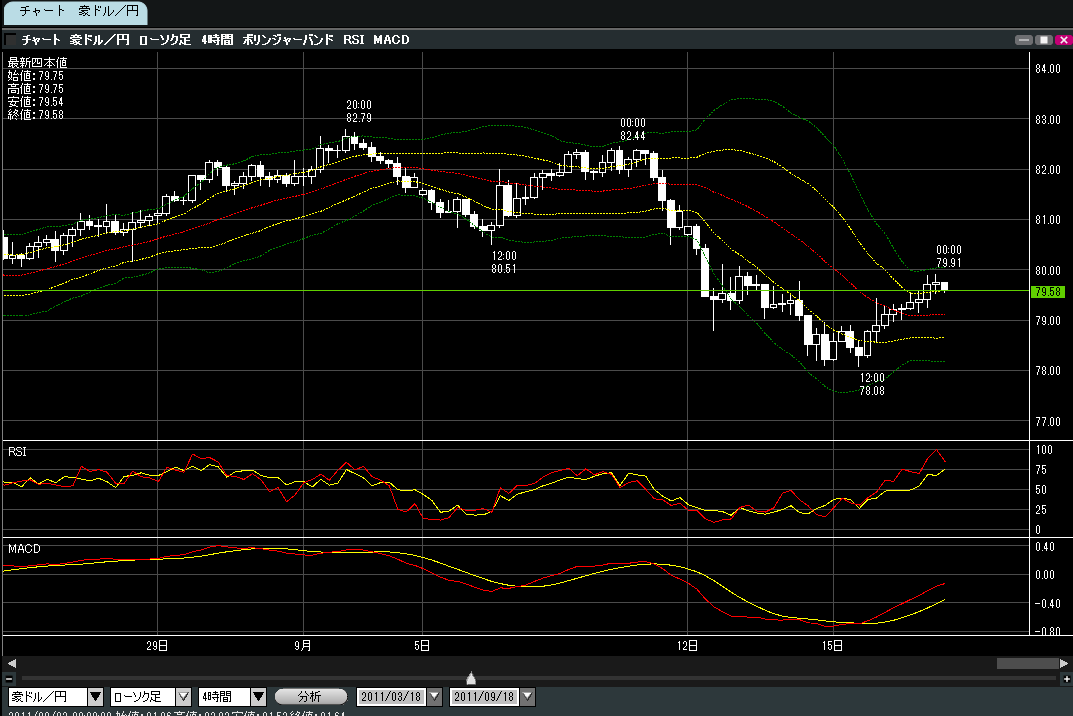The width and height of the screenshot is (1073, 716).
Task: Click the right scroll arrow of chart
Action: point(1064,663)
